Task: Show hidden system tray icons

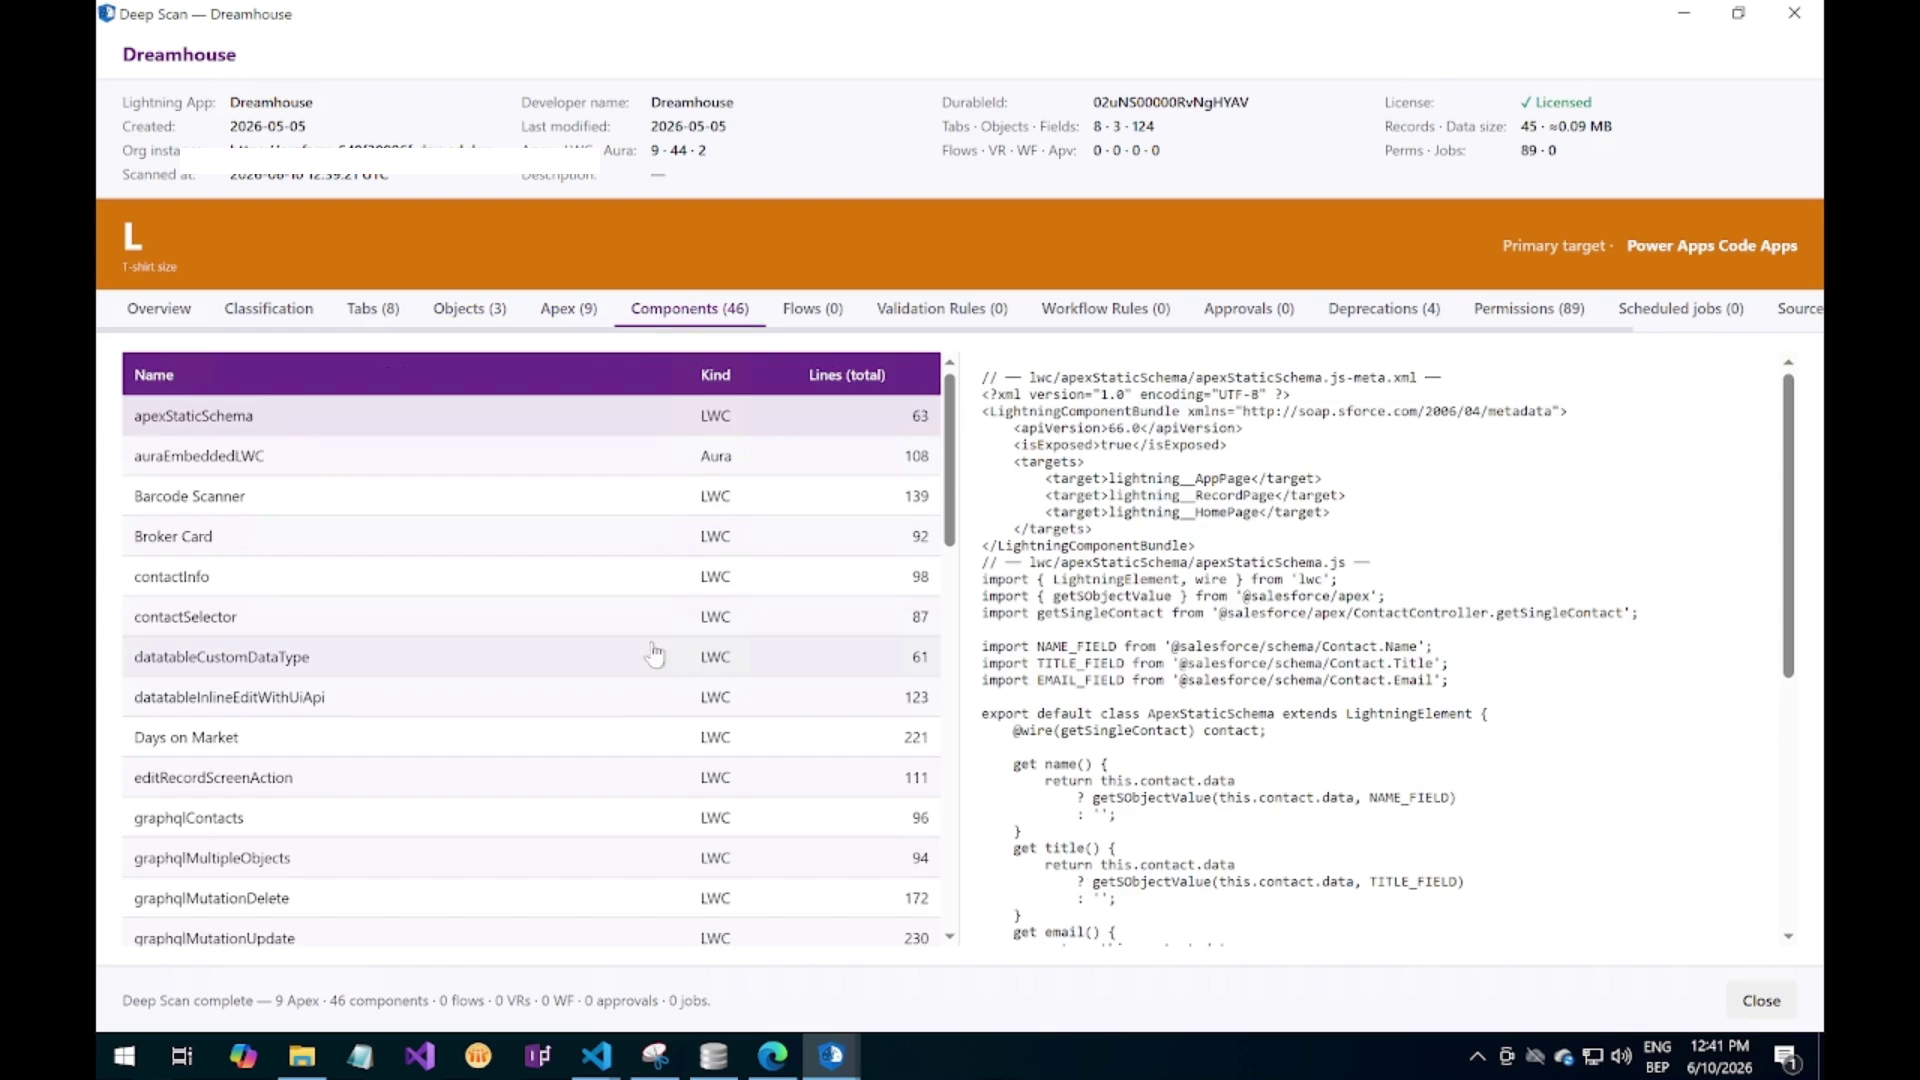Action: coord(1477,1056)
